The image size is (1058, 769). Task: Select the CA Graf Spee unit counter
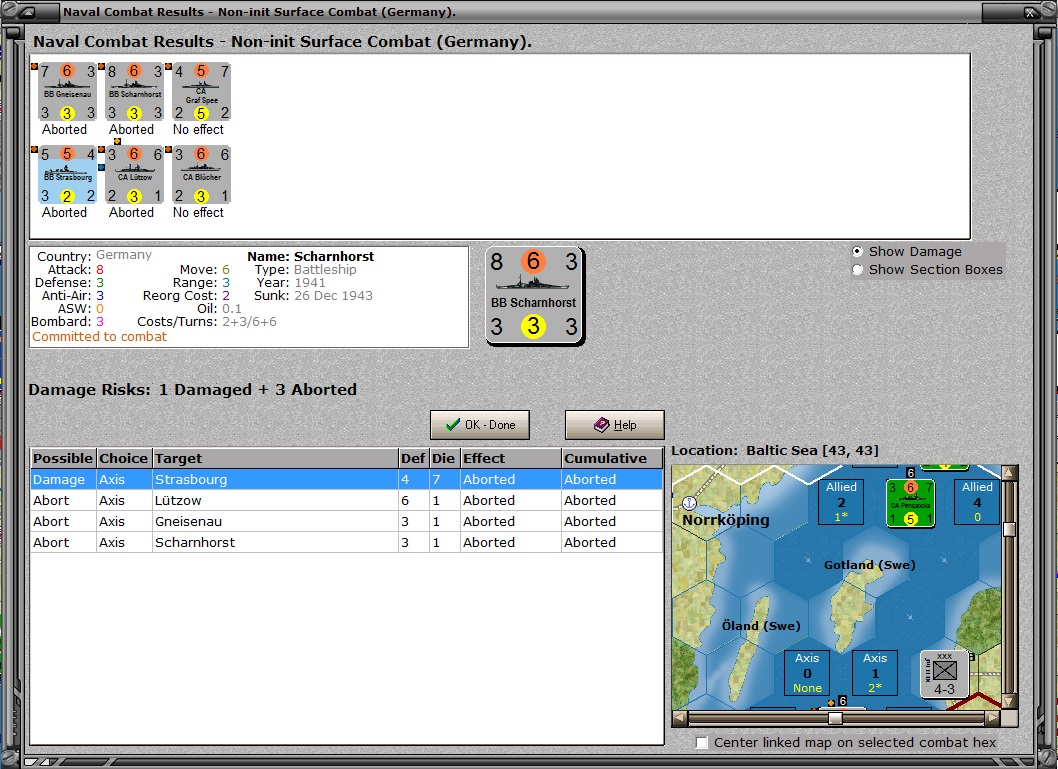(201, 92)
